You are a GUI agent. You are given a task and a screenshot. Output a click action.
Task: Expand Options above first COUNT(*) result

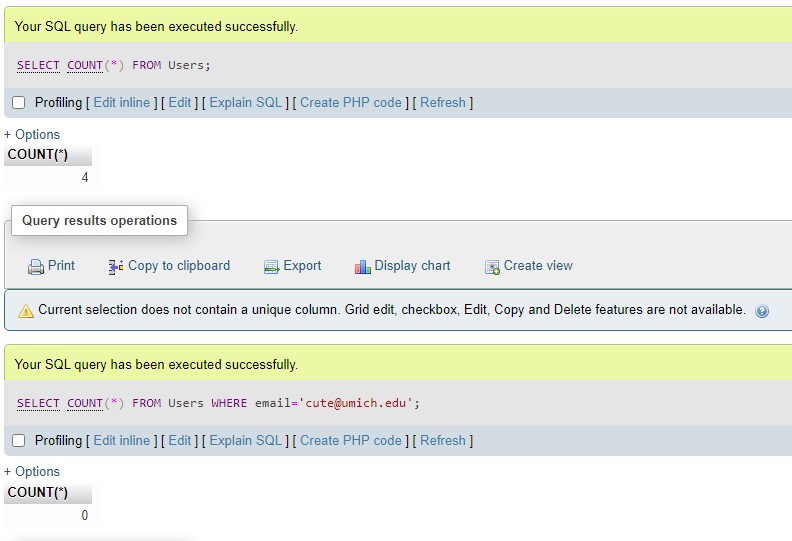point(32,134)
